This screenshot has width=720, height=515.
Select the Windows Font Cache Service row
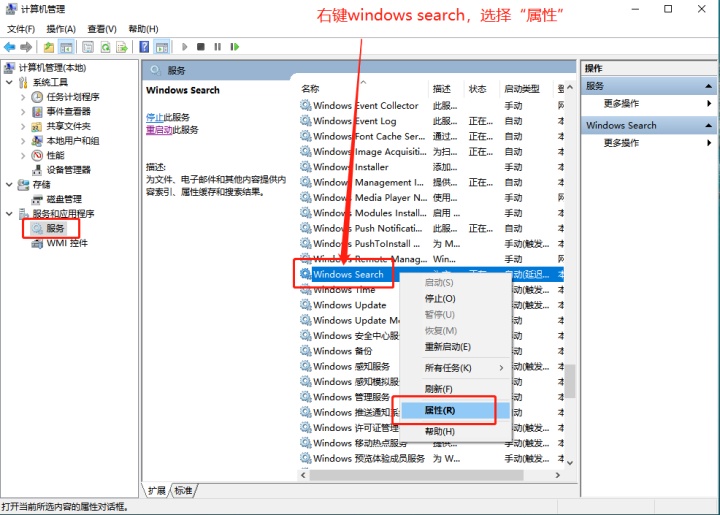pyautogui.click(x=369, y=136)
